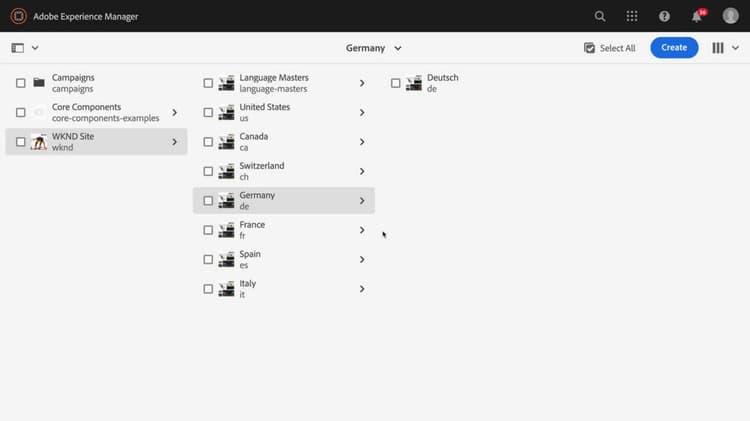This screenshot has width=750, height=421.
Task: Check the United States checkbox
Action: click(x=208, y=112)
